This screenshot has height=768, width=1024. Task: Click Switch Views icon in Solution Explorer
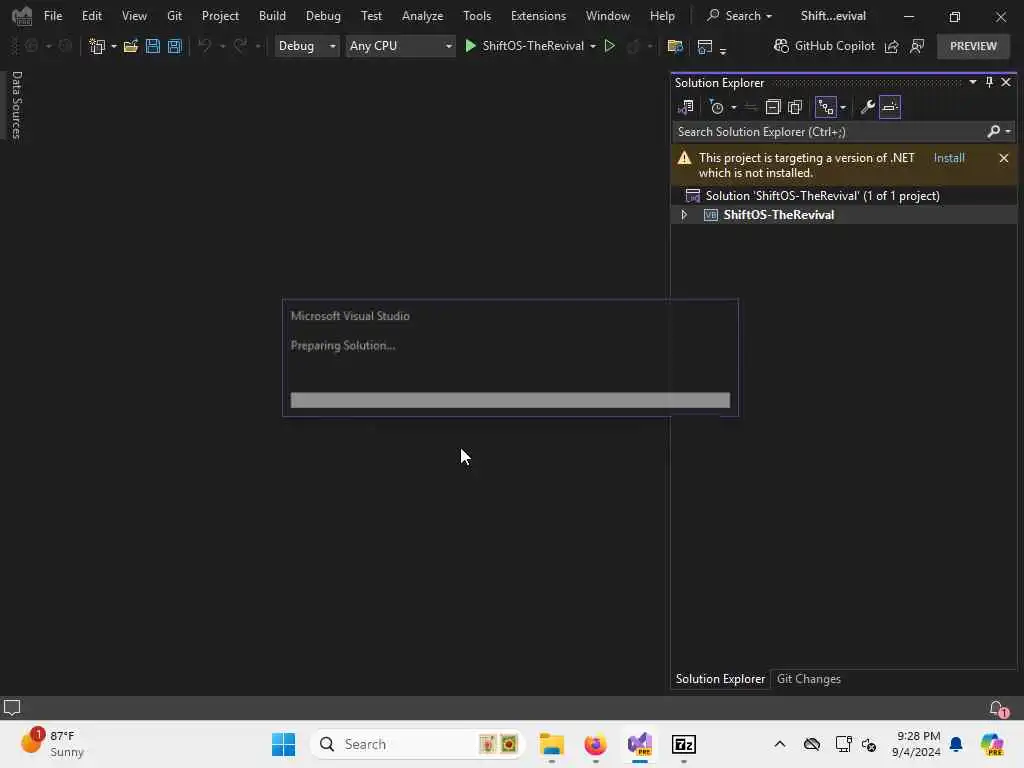pyautogui.click(x=685, y=107)
